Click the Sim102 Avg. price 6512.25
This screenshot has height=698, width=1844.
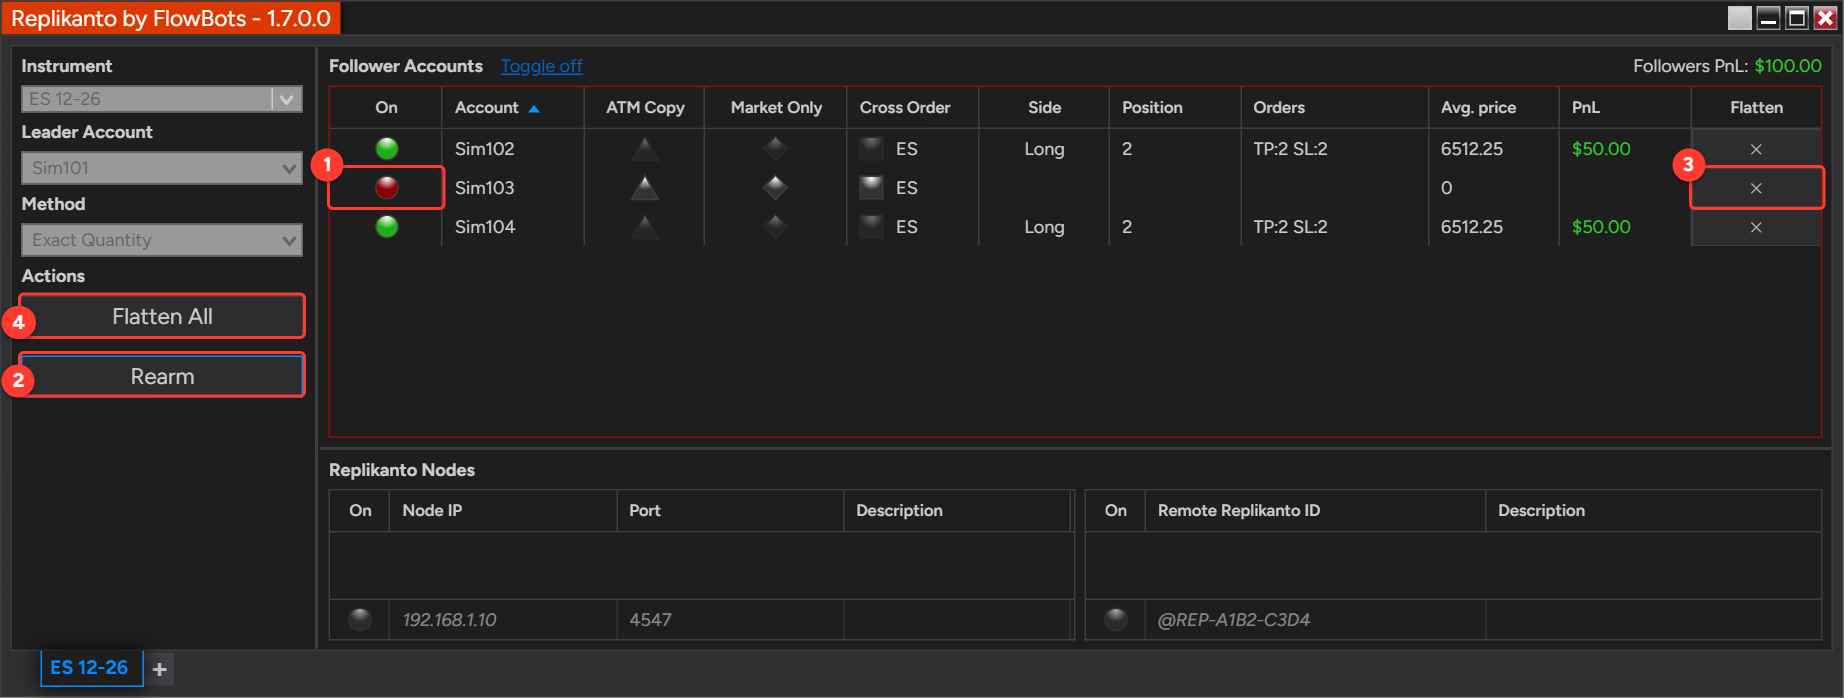pos(1471,149)
